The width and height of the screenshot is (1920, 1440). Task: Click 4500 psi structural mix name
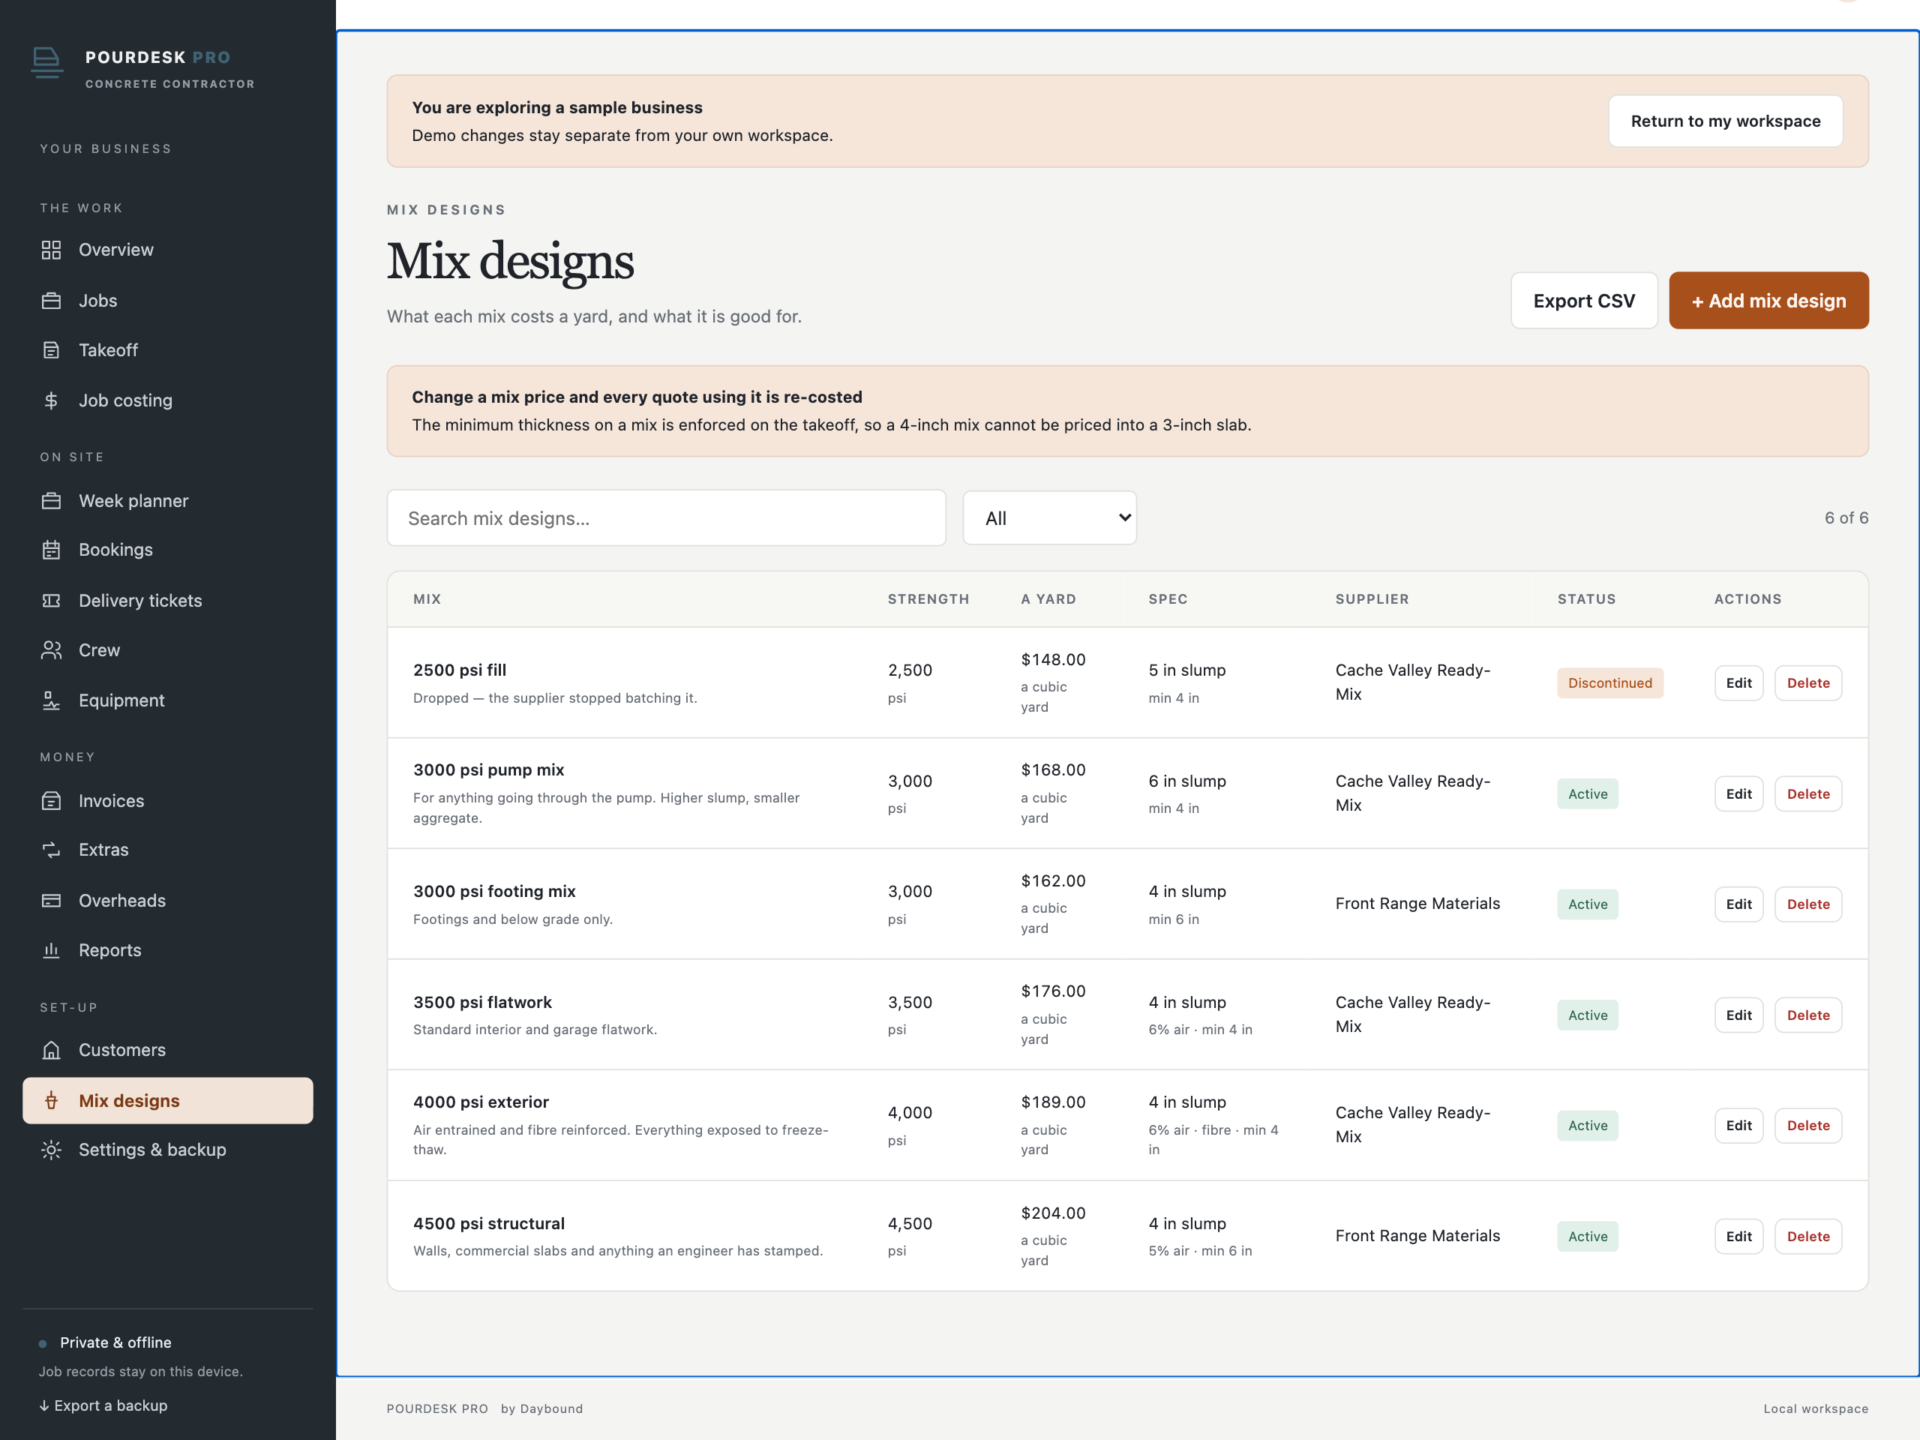(489, 1224)
